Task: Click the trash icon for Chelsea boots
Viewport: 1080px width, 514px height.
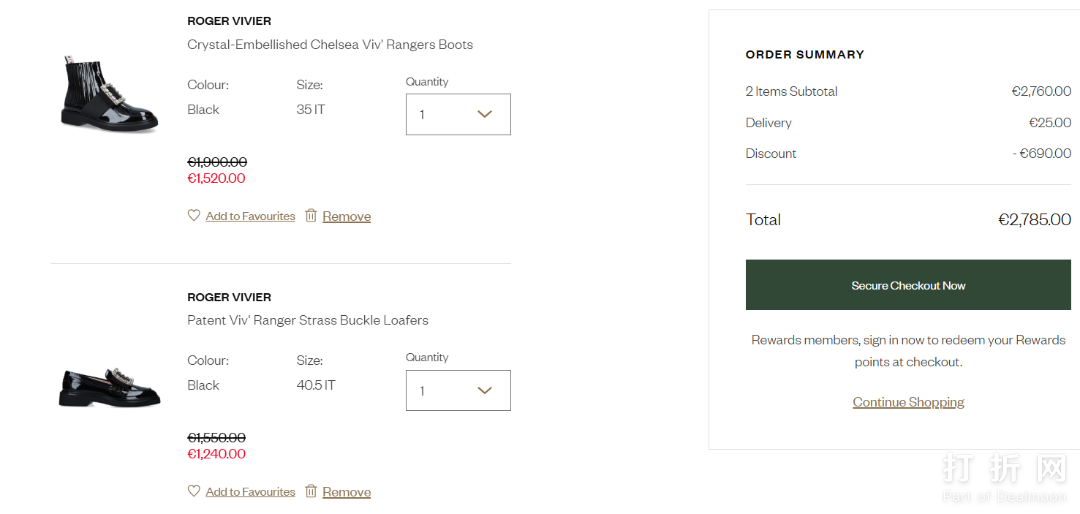Action: pos(311,215)
